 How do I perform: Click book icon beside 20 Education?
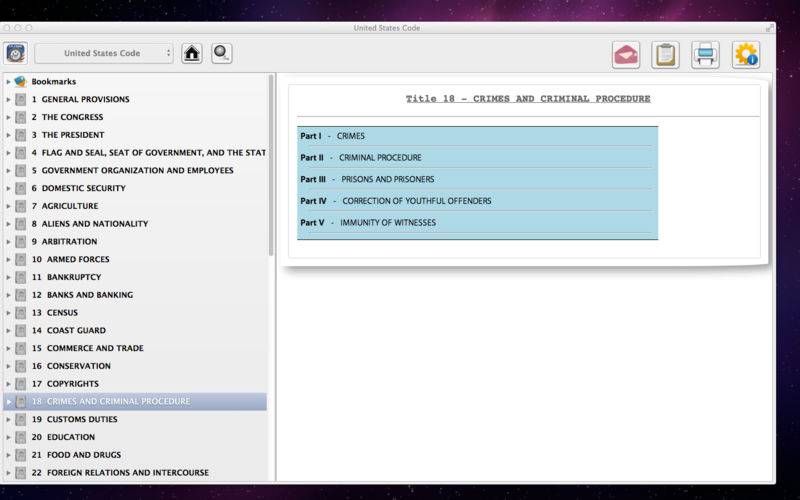20,437
